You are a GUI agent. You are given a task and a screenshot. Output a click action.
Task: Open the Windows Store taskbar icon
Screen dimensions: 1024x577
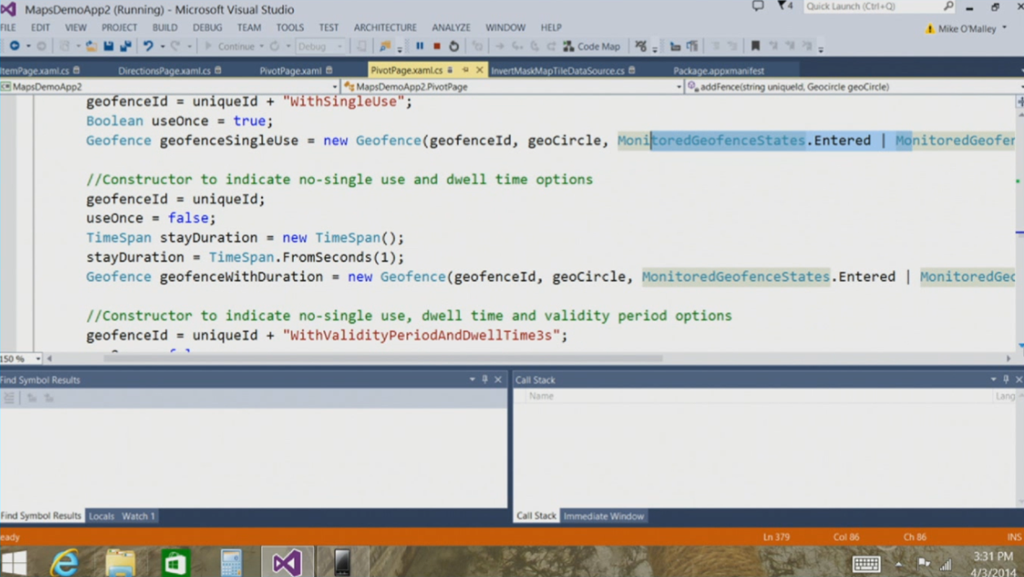pyautogui.click(x=175, y=562)
